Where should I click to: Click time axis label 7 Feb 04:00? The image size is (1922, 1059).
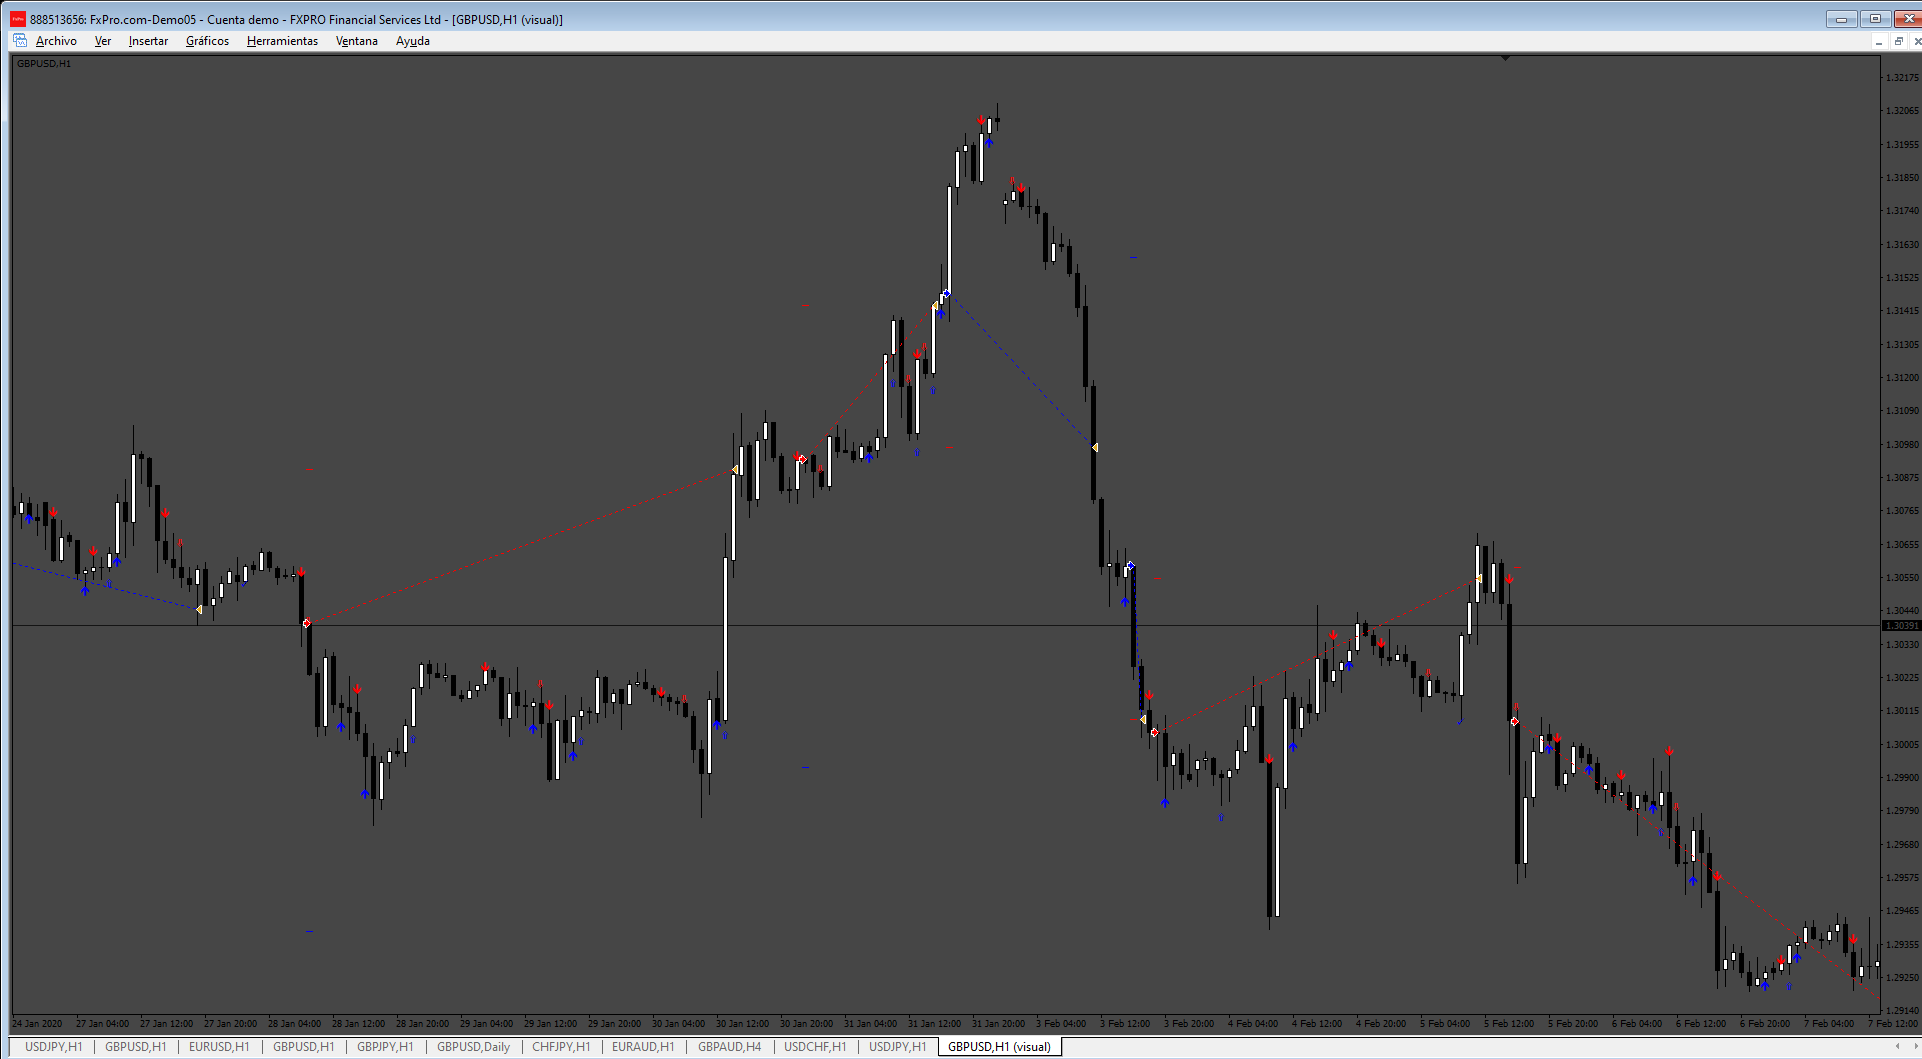coord(1829,1024)
